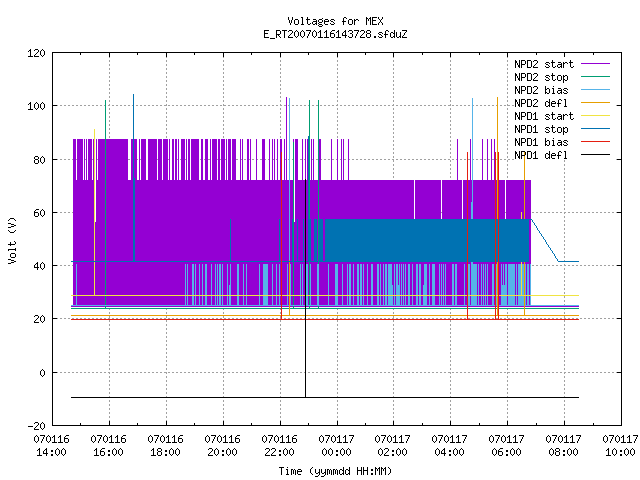The image size is (640, 480).
Task: Click the 'NPD2 bias' legend label
Action: click(x=541, y=90)
